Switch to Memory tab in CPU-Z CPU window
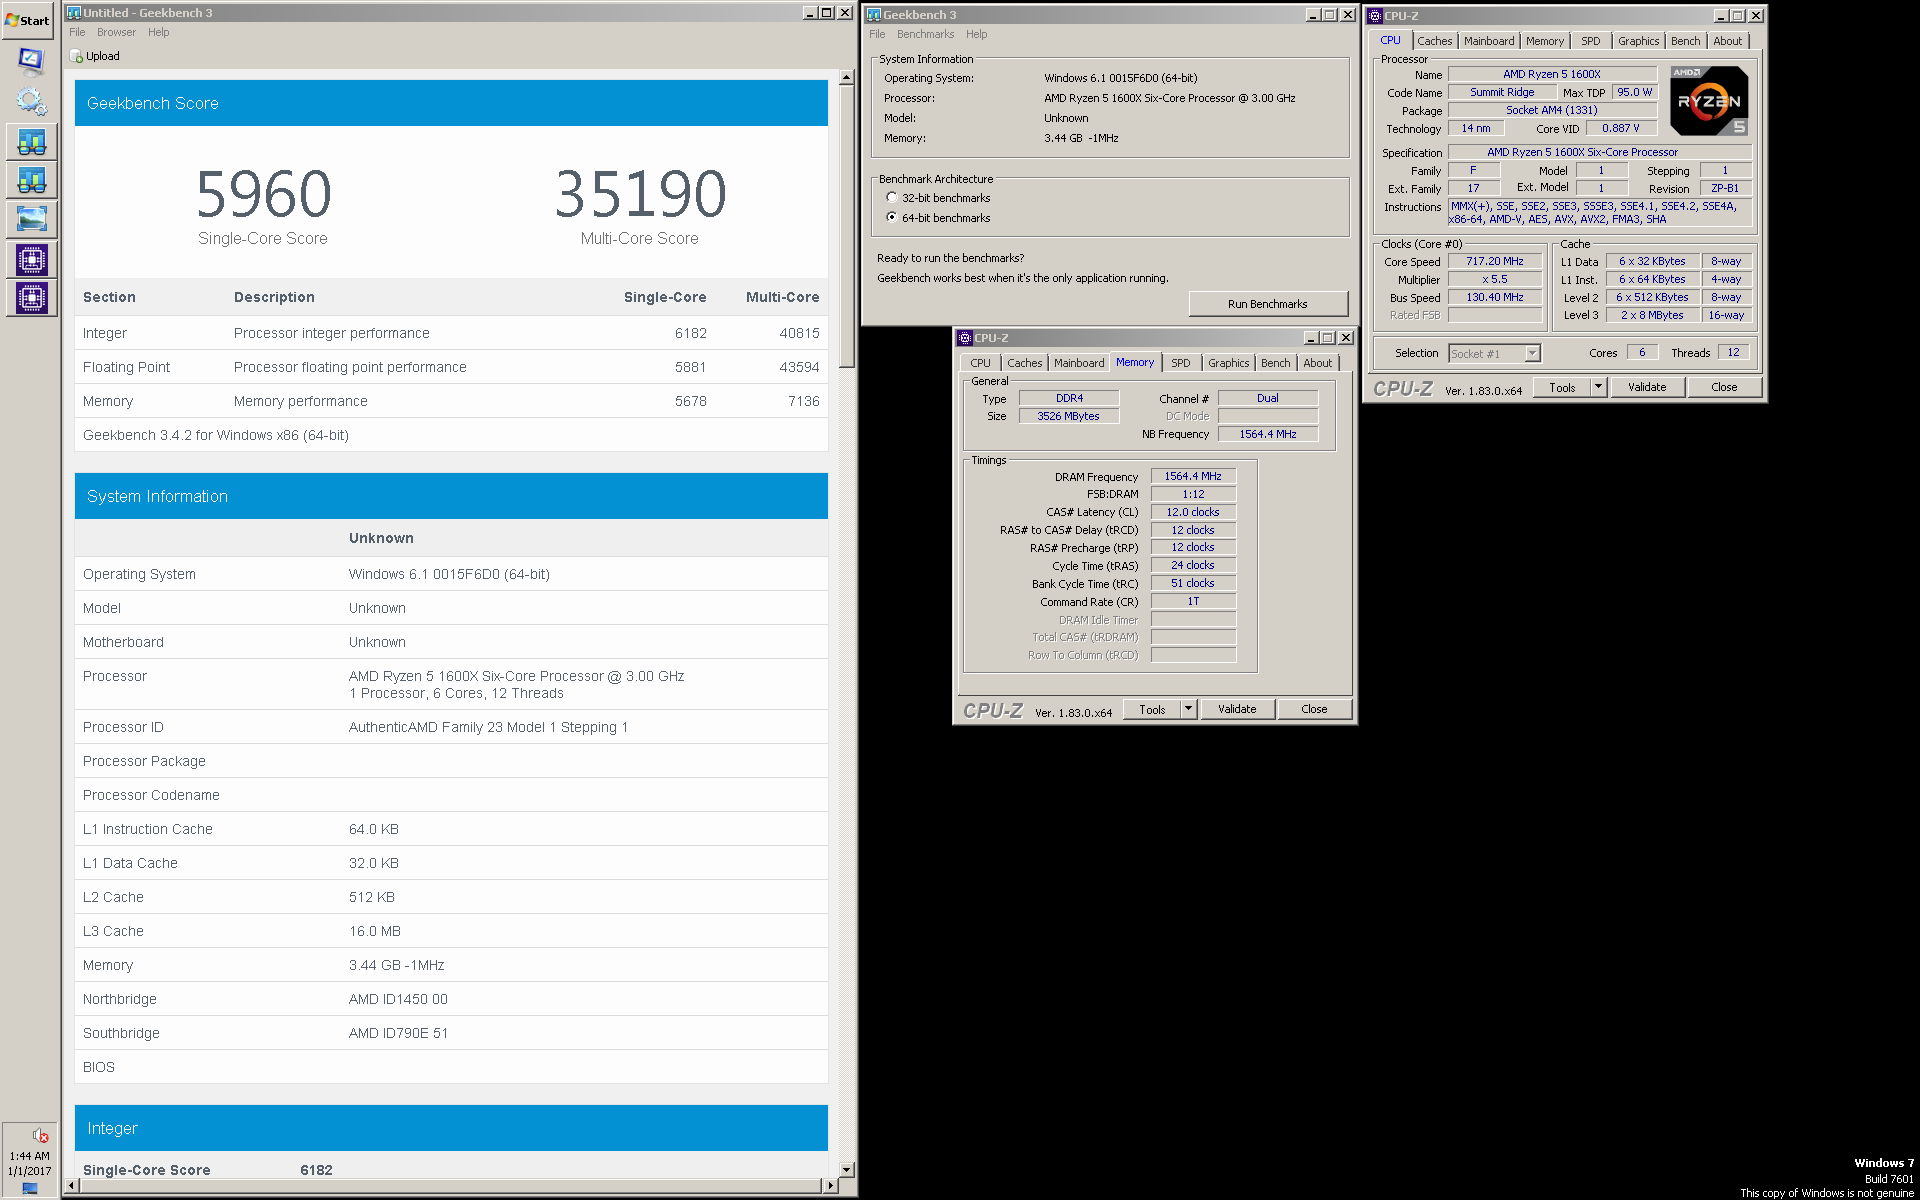This screenshot has height=1200, width=1920. pos(1545,41)
